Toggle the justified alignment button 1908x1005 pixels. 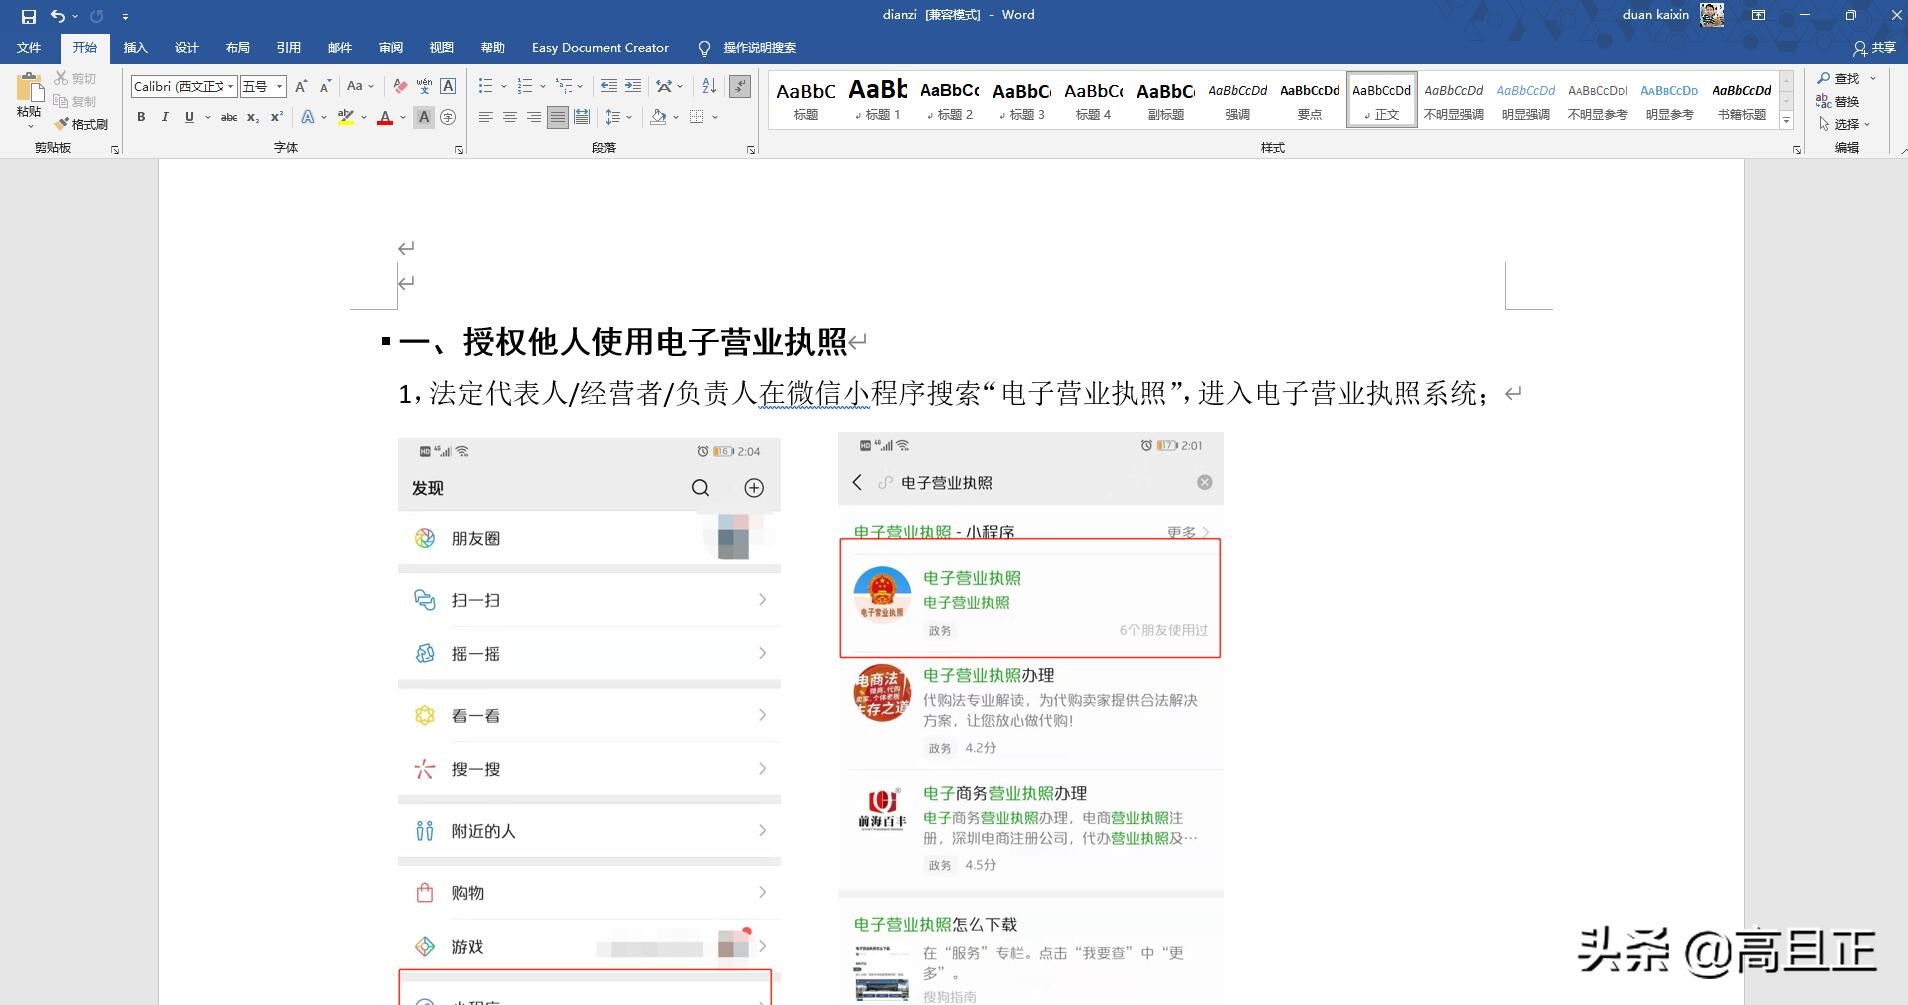(x=557, y=117)
